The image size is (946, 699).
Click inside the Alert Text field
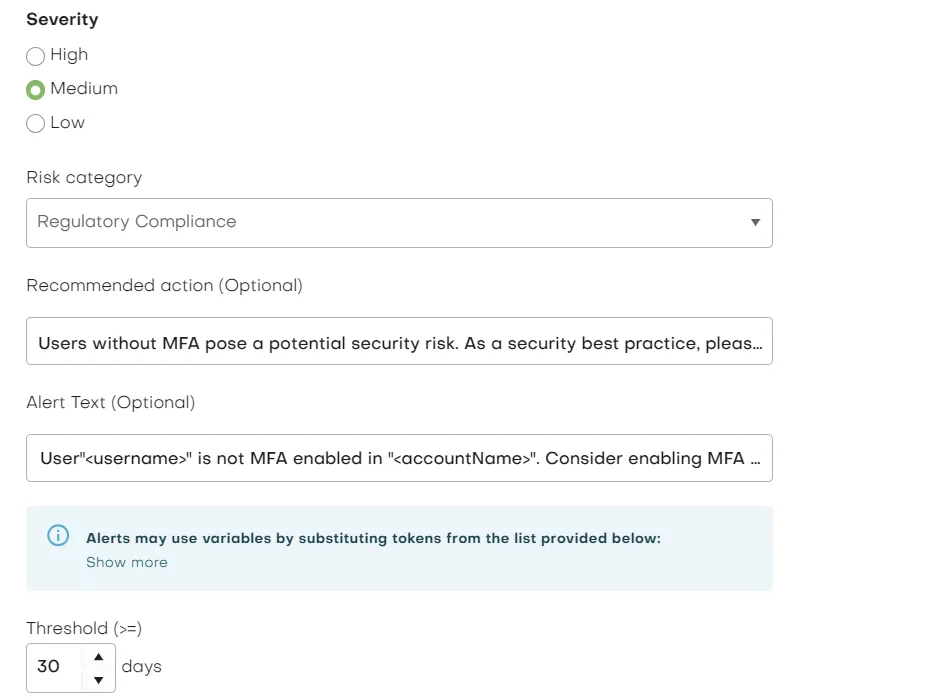click(400, 458)
